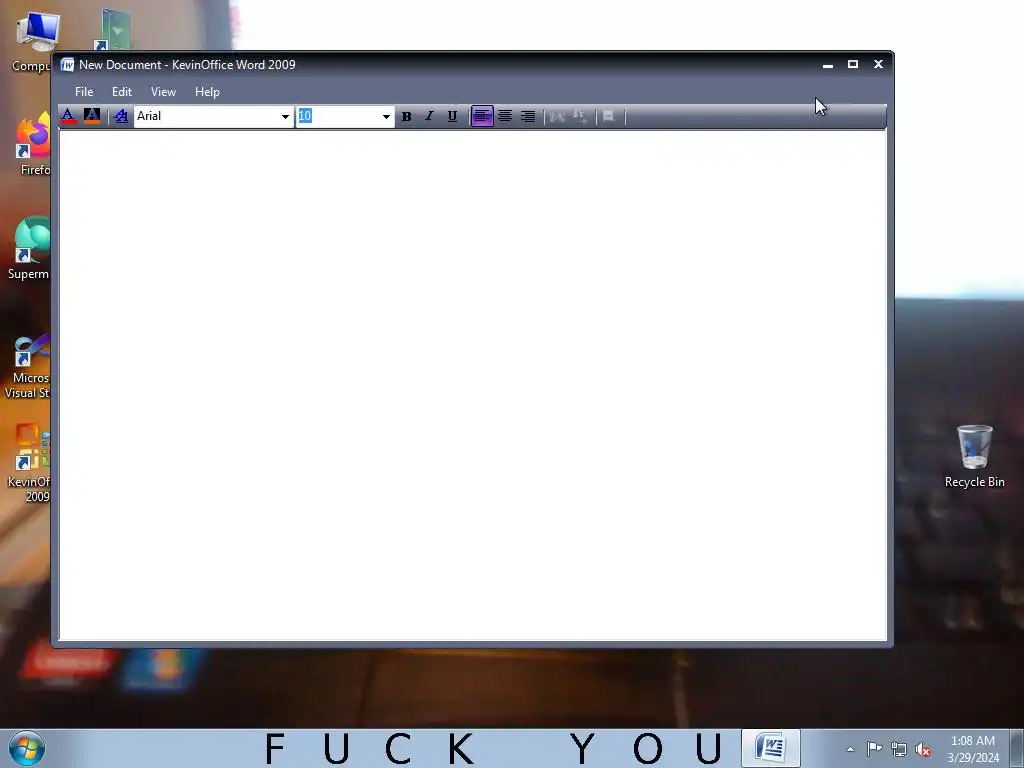Viewport: 1024px width, 768px height.
Task: Open the Windows Start menu orb
Action: point(27,748)
